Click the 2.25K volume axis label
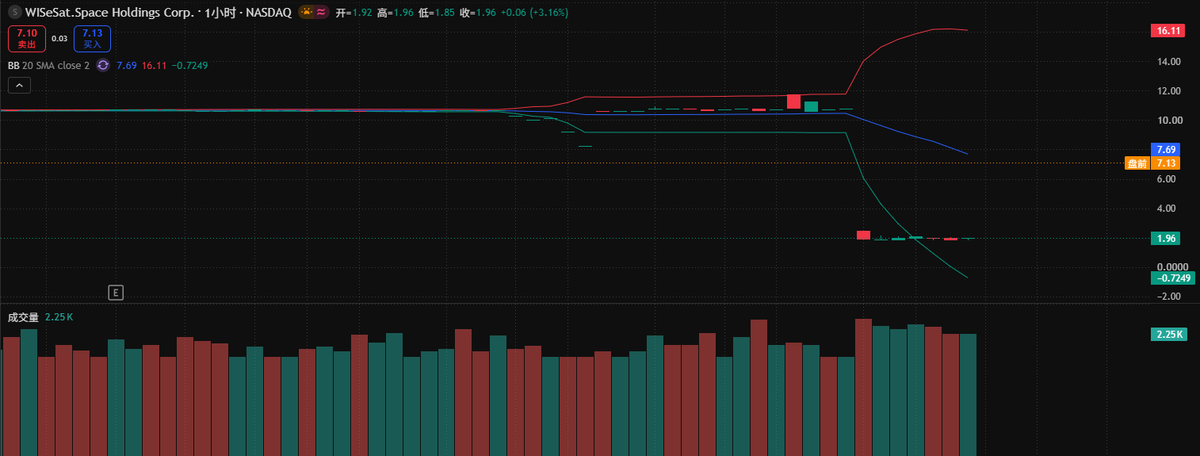1200x456 pixels. point(1167,334)
